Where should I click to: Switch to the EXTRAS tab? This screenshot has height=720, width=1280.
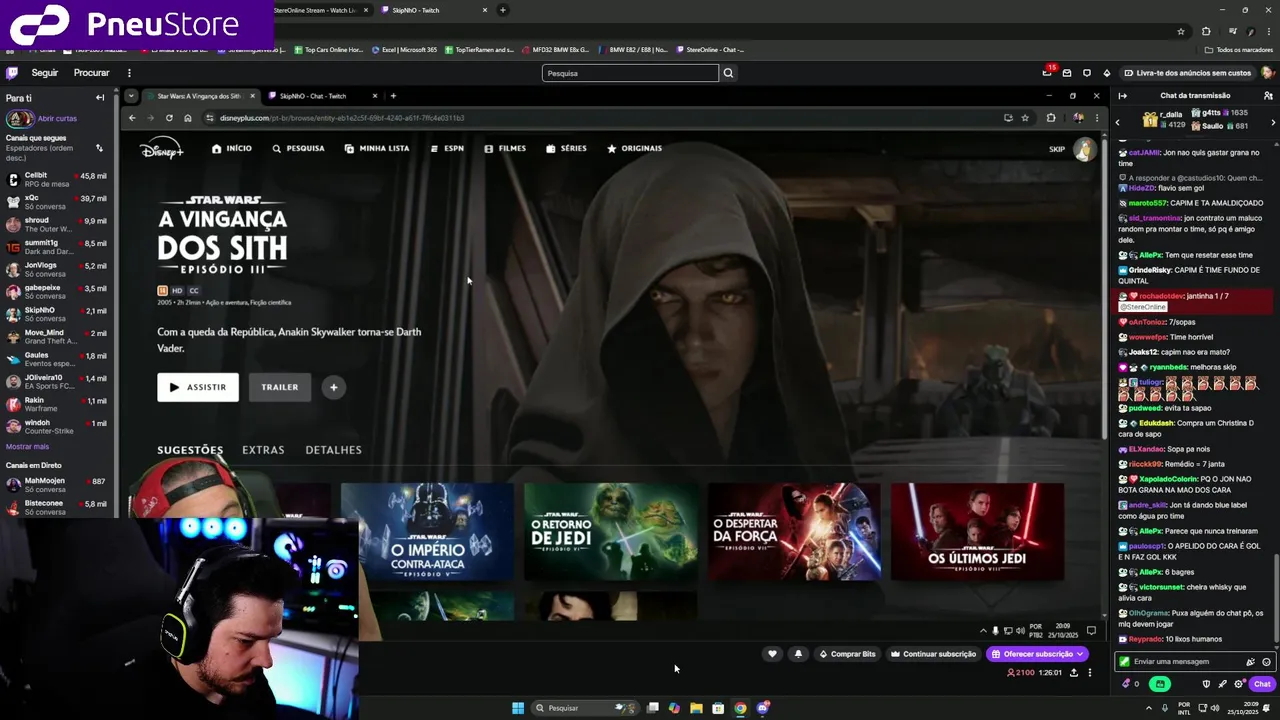coord(263,450)
